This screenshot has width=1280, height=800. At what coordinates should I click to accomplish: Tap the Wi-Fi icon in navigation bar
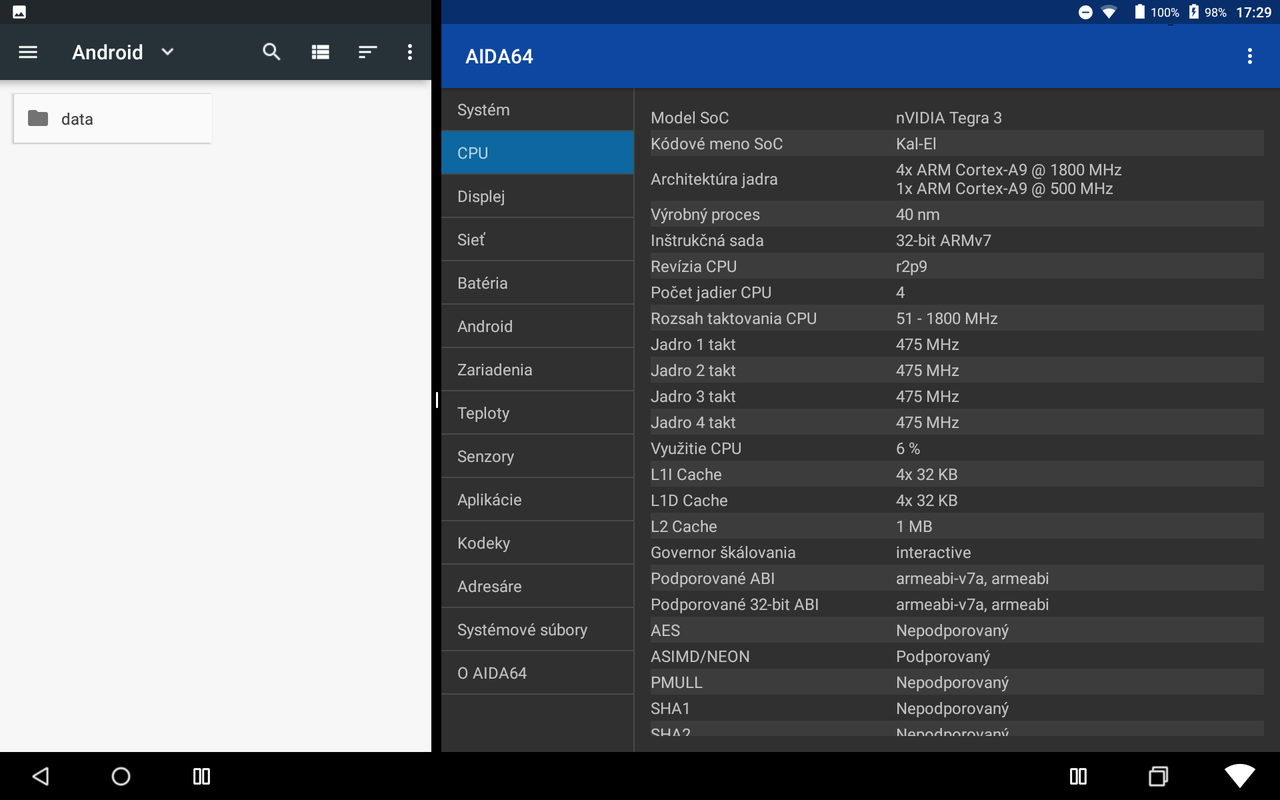1240,776
